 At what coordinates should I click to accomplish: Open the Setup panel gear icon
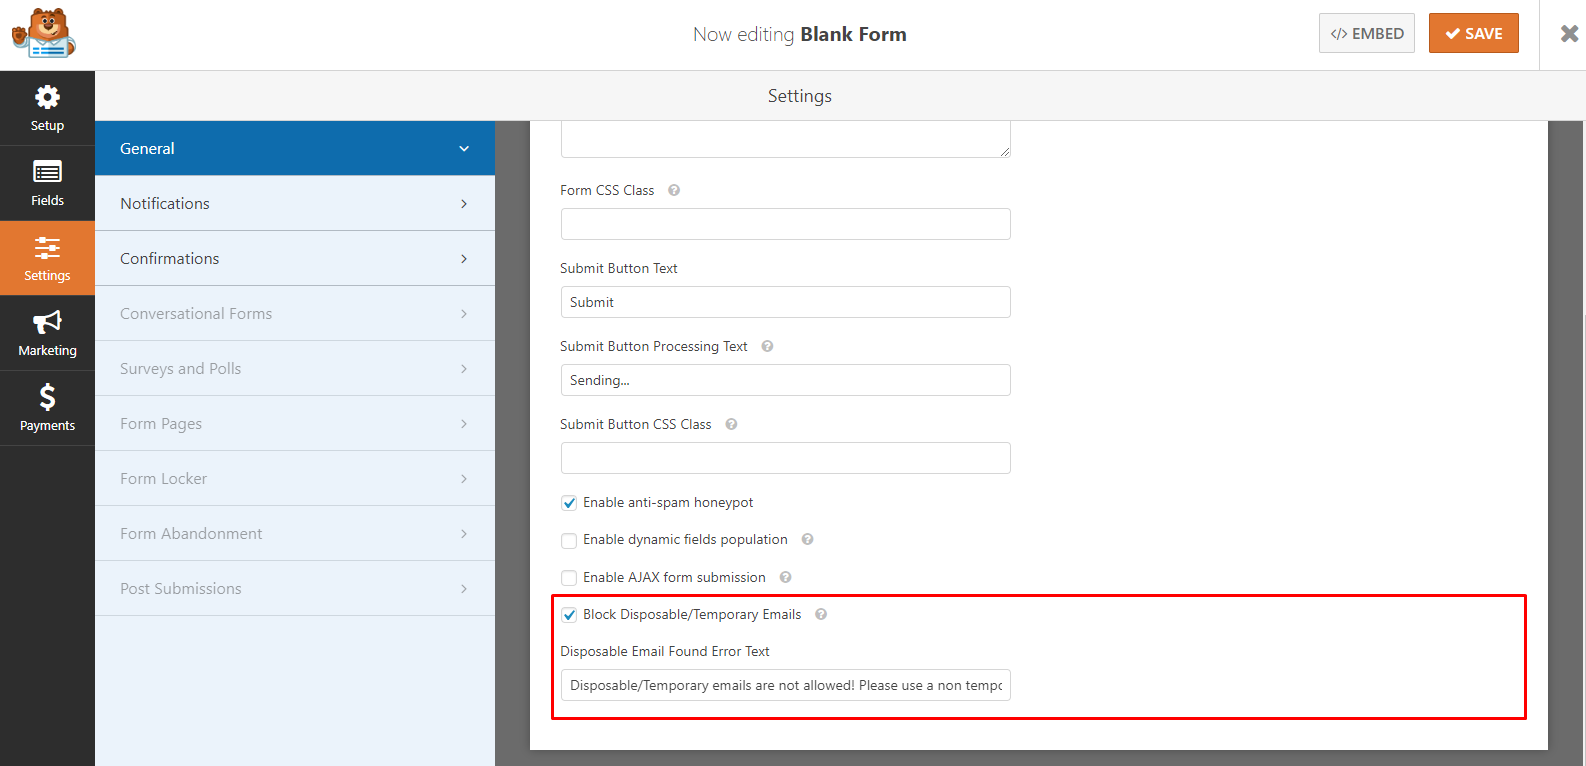point(47,97)
